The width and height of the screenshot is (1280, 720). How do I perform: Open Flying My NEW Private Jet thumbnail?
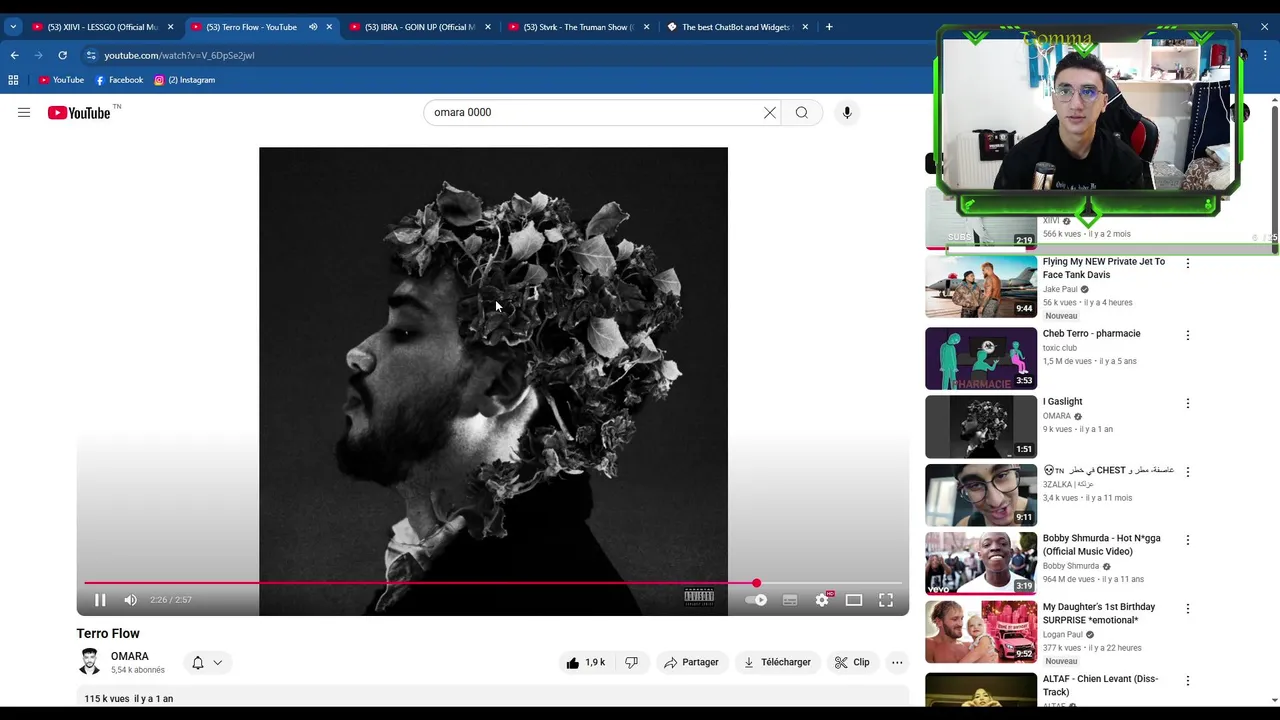[981, 286]
